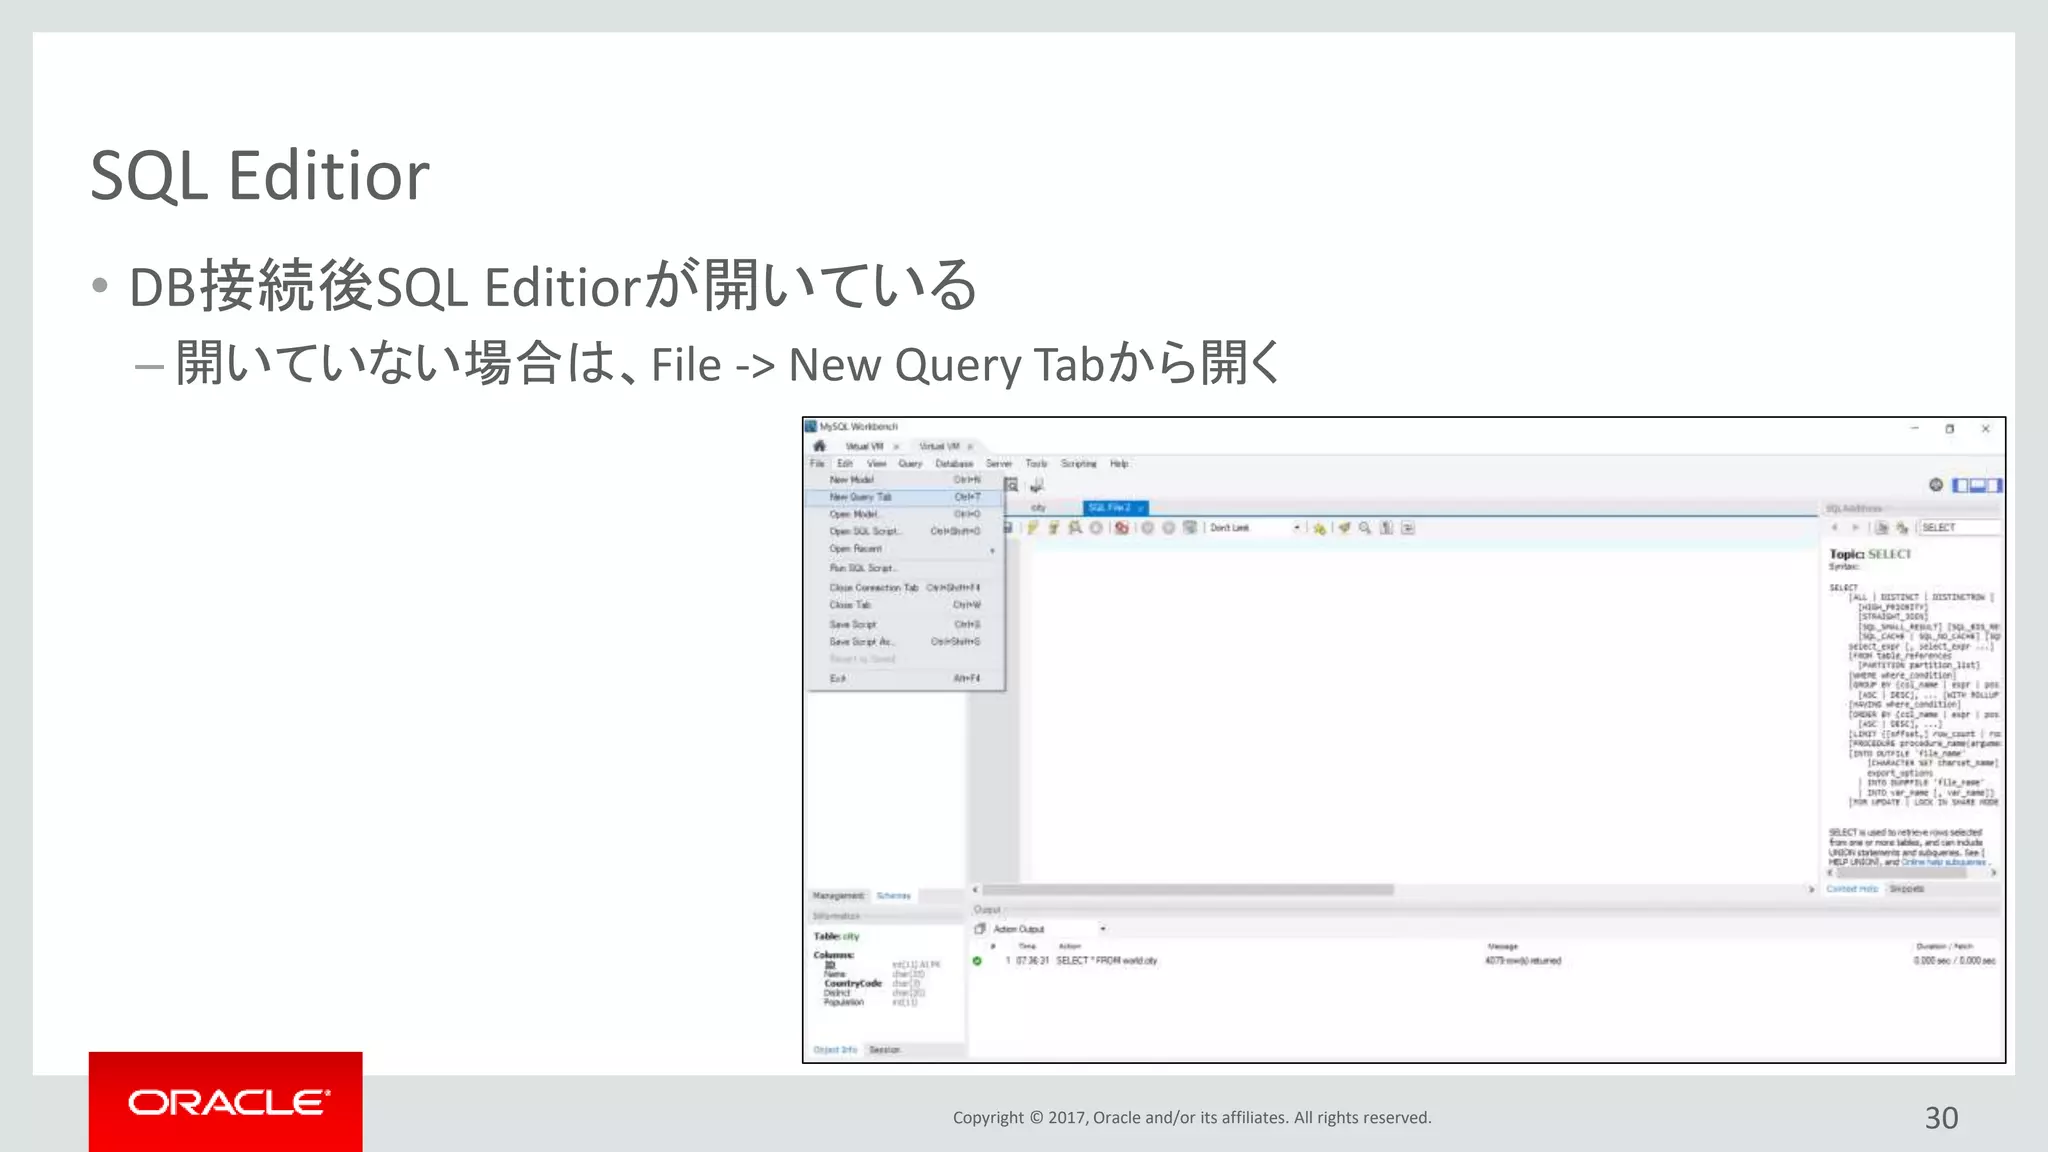Toggle the auto-commit mode icon

(x=1189, y=528)
